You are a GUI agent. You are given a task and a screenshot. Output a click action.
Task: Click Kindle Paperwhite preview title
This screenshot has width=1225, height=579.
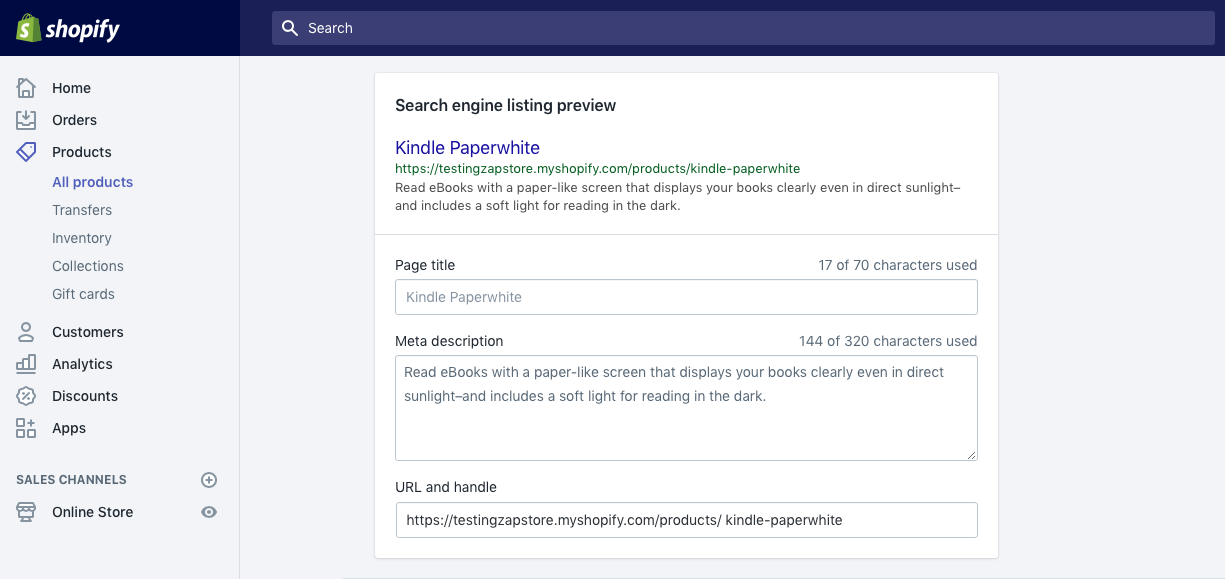(x=467, y=148)
